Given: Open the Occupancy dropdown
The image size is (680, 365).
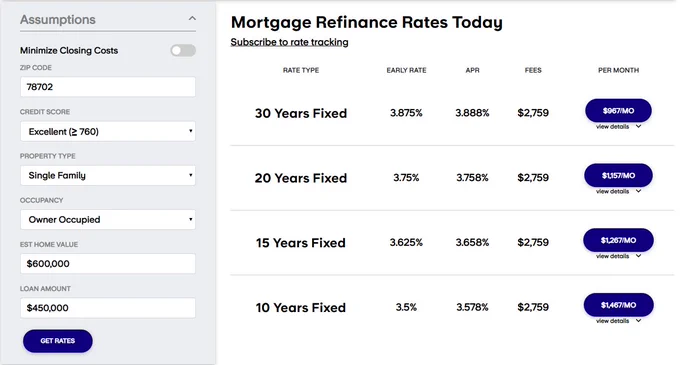Looking at the screenshot, I should coord(108,220).
